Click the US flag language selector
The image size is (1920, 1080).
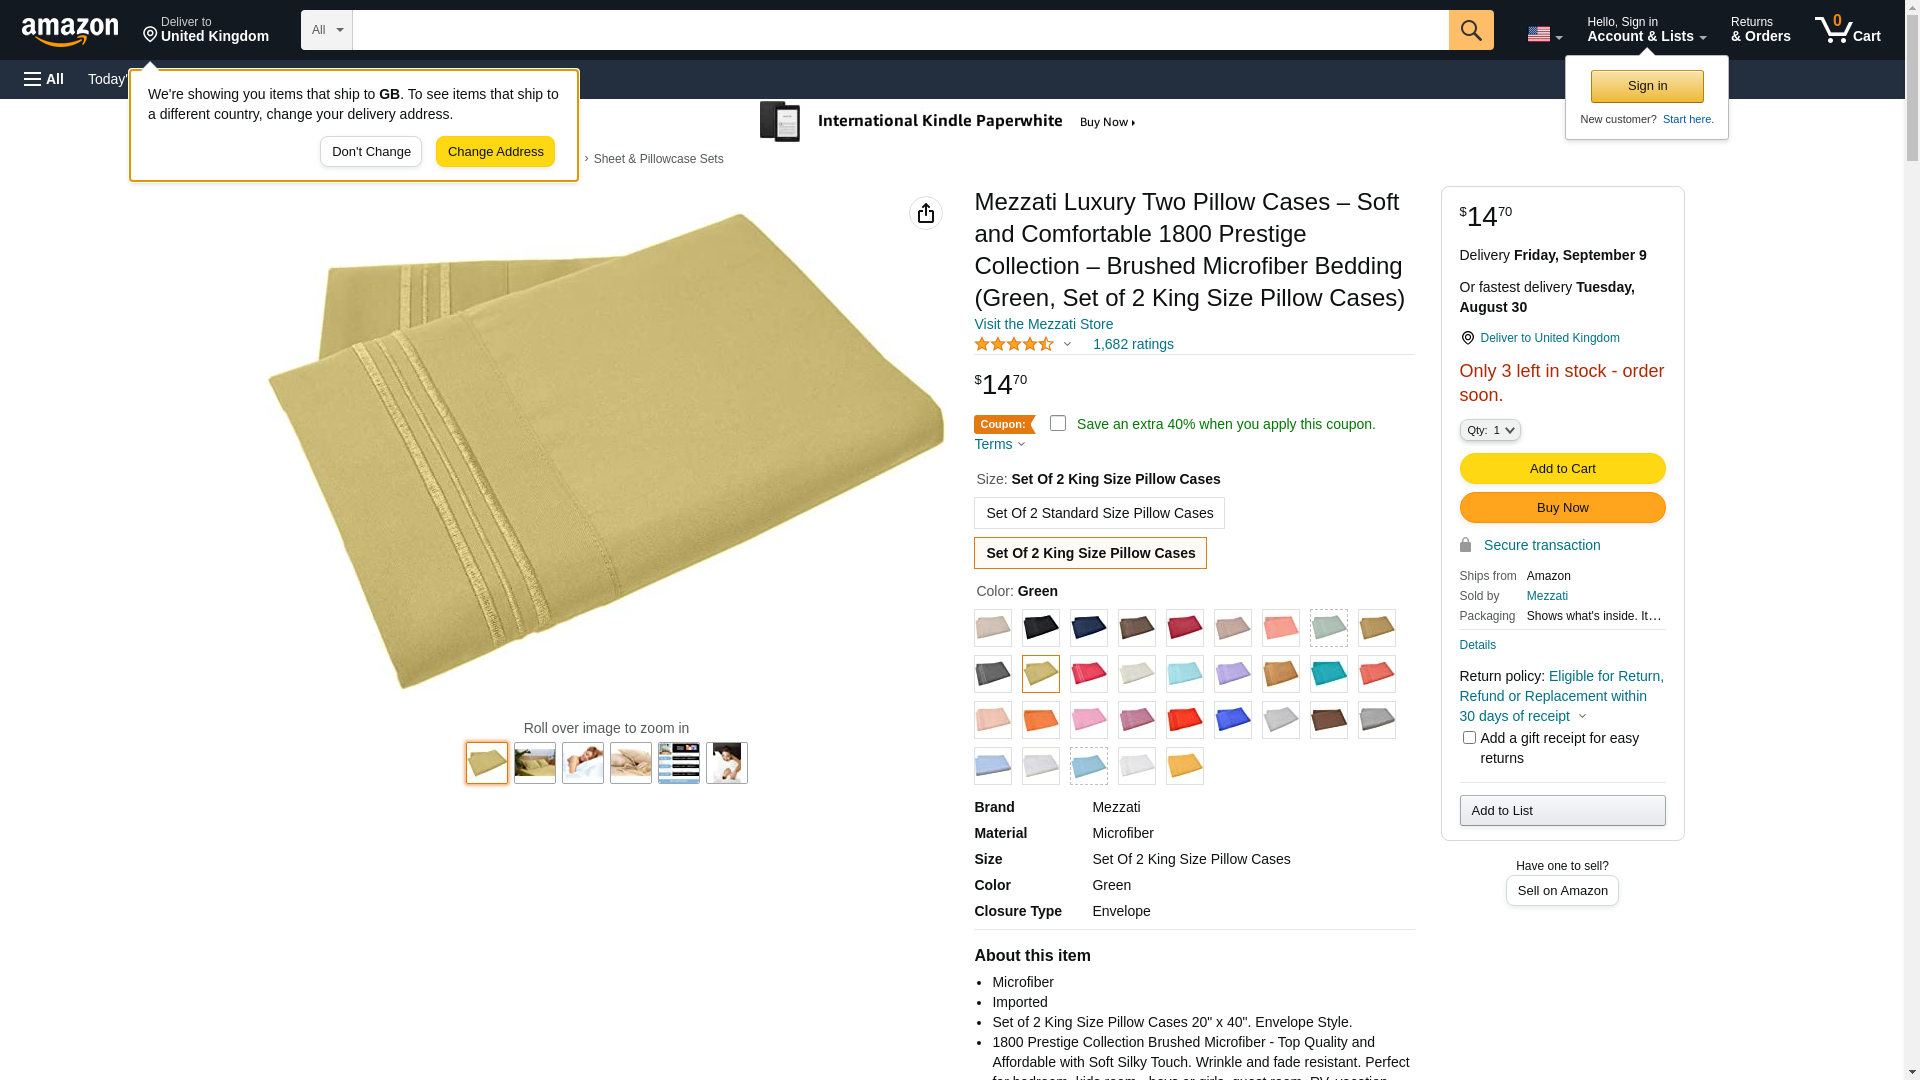tap(1544, 34)
